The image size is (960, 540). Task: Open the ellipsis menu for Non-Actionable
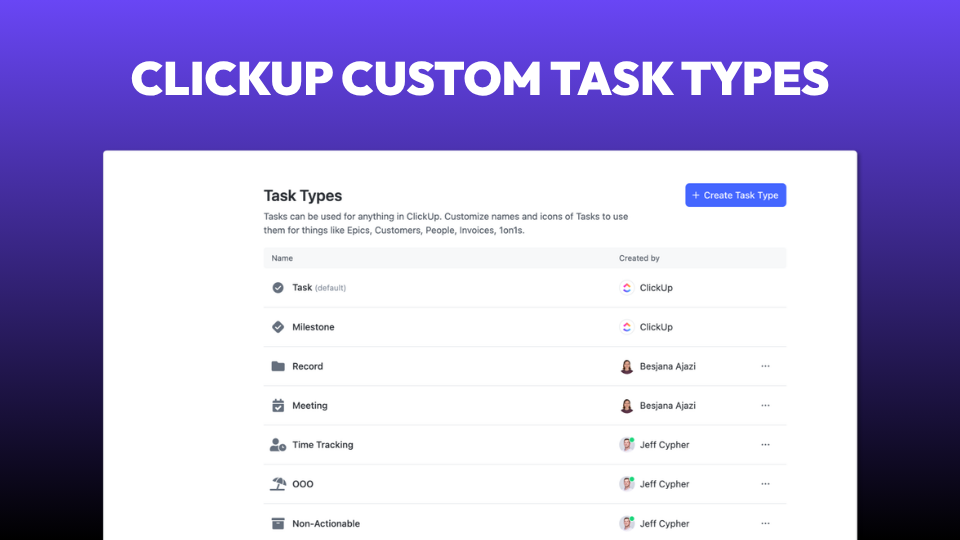[x=765, y=523]
